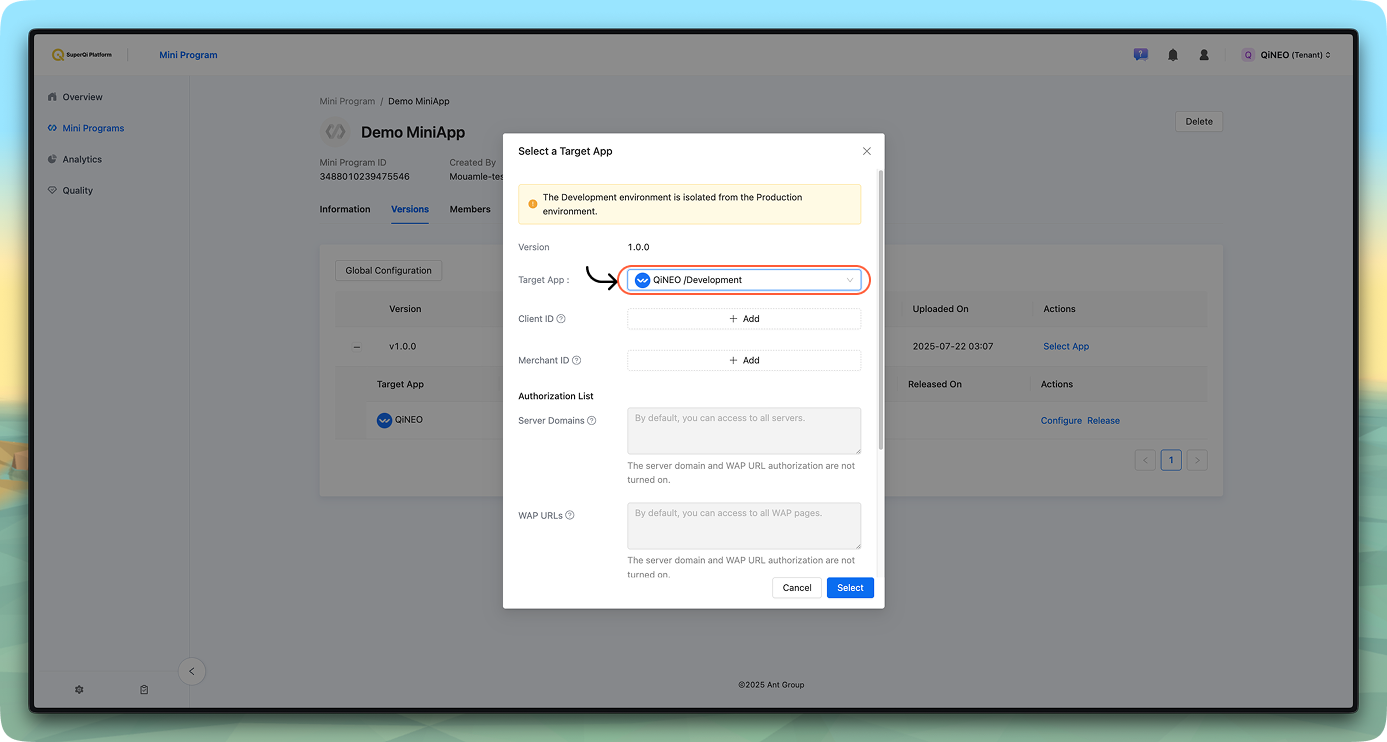Click the Add button for Client ID

pos(743,319)
